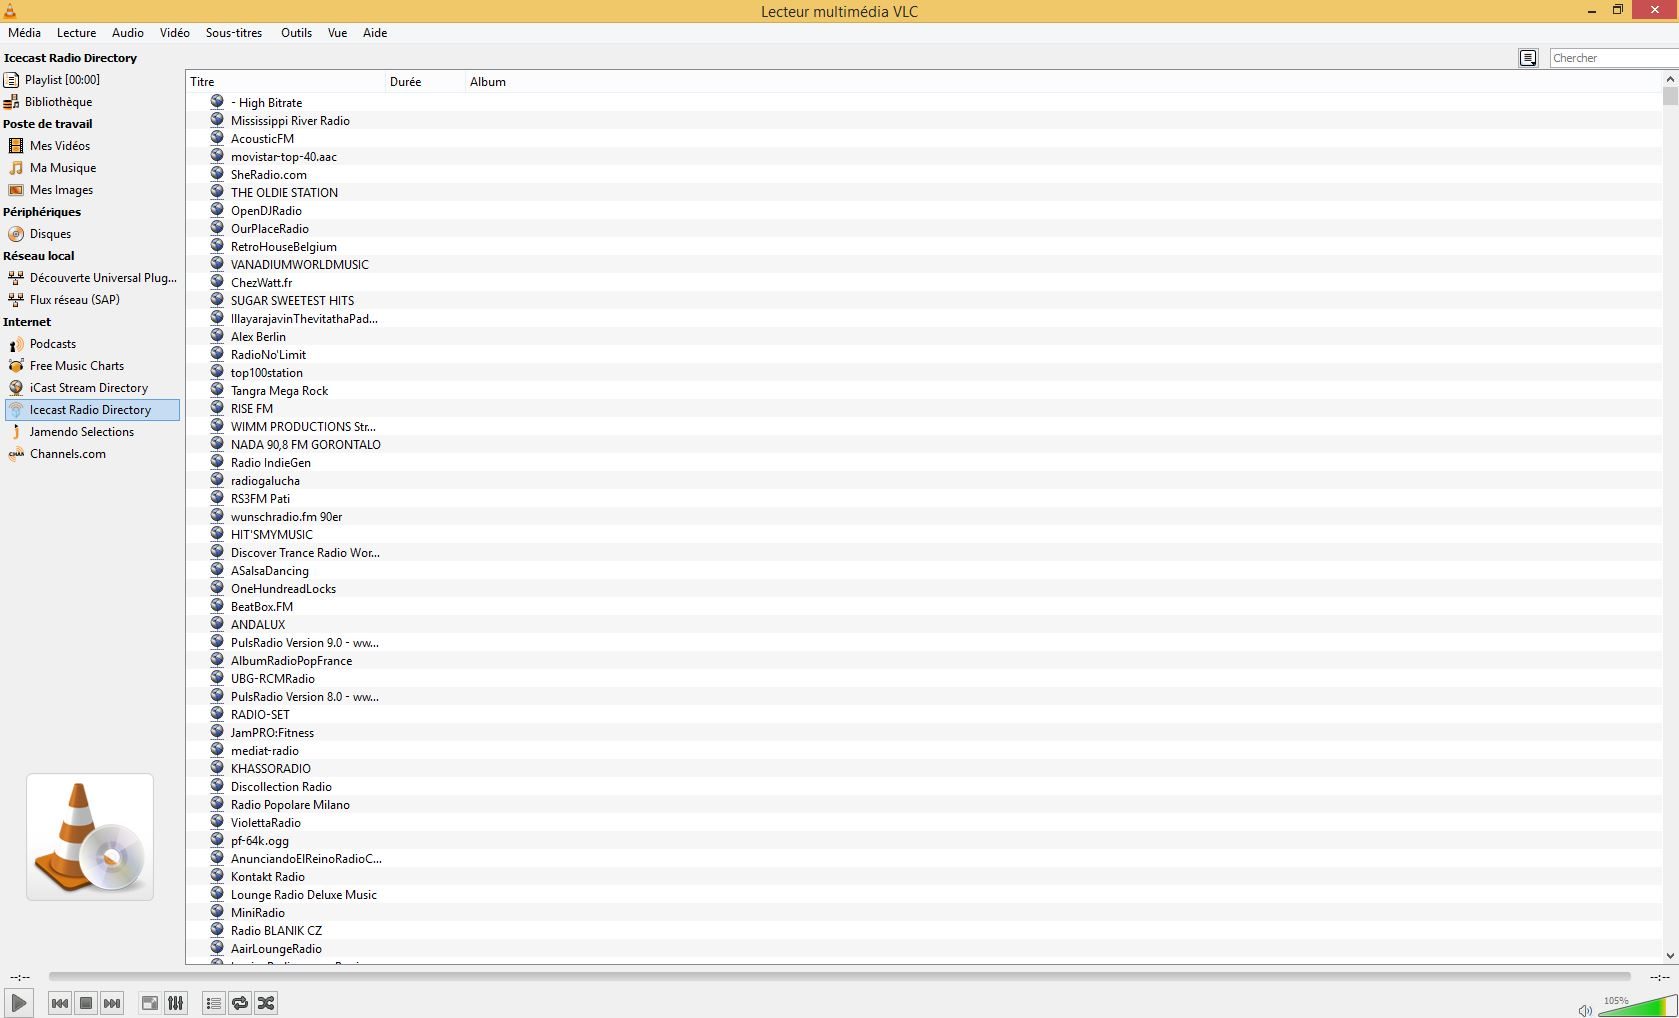Viewport: 1679px width, 1018px height.
Task: Open Mes Vidéos folder
Action: click(60, 146)
